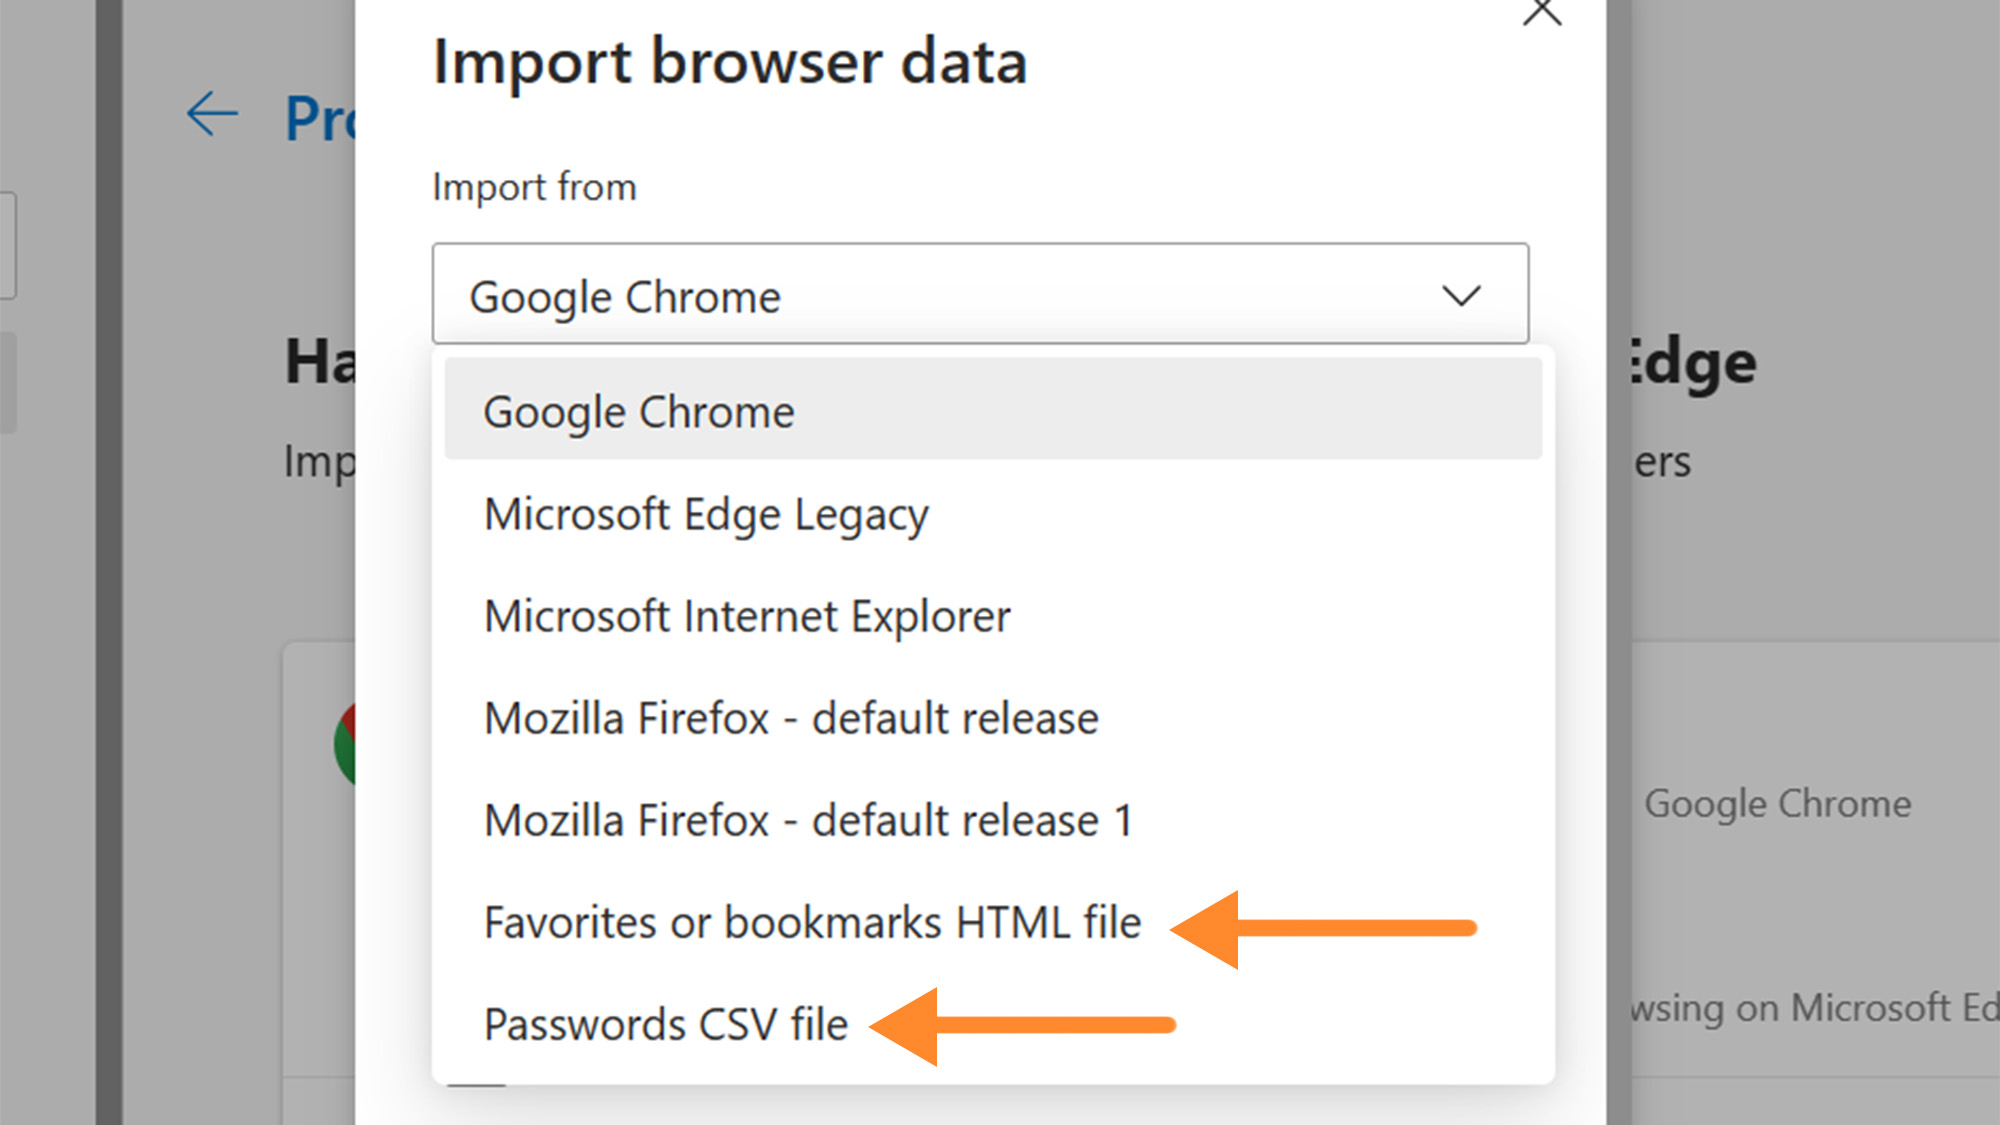Click the blue Profiles breadcrumb text
The width and height of the screenshot is (2000, 1125).
(320, 118)
